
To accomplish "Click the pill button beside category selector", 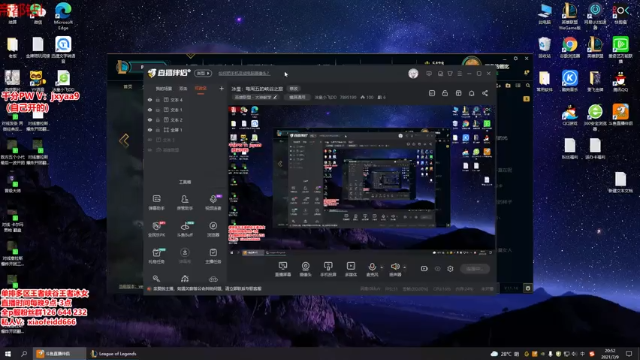I will tap(297, 97).
